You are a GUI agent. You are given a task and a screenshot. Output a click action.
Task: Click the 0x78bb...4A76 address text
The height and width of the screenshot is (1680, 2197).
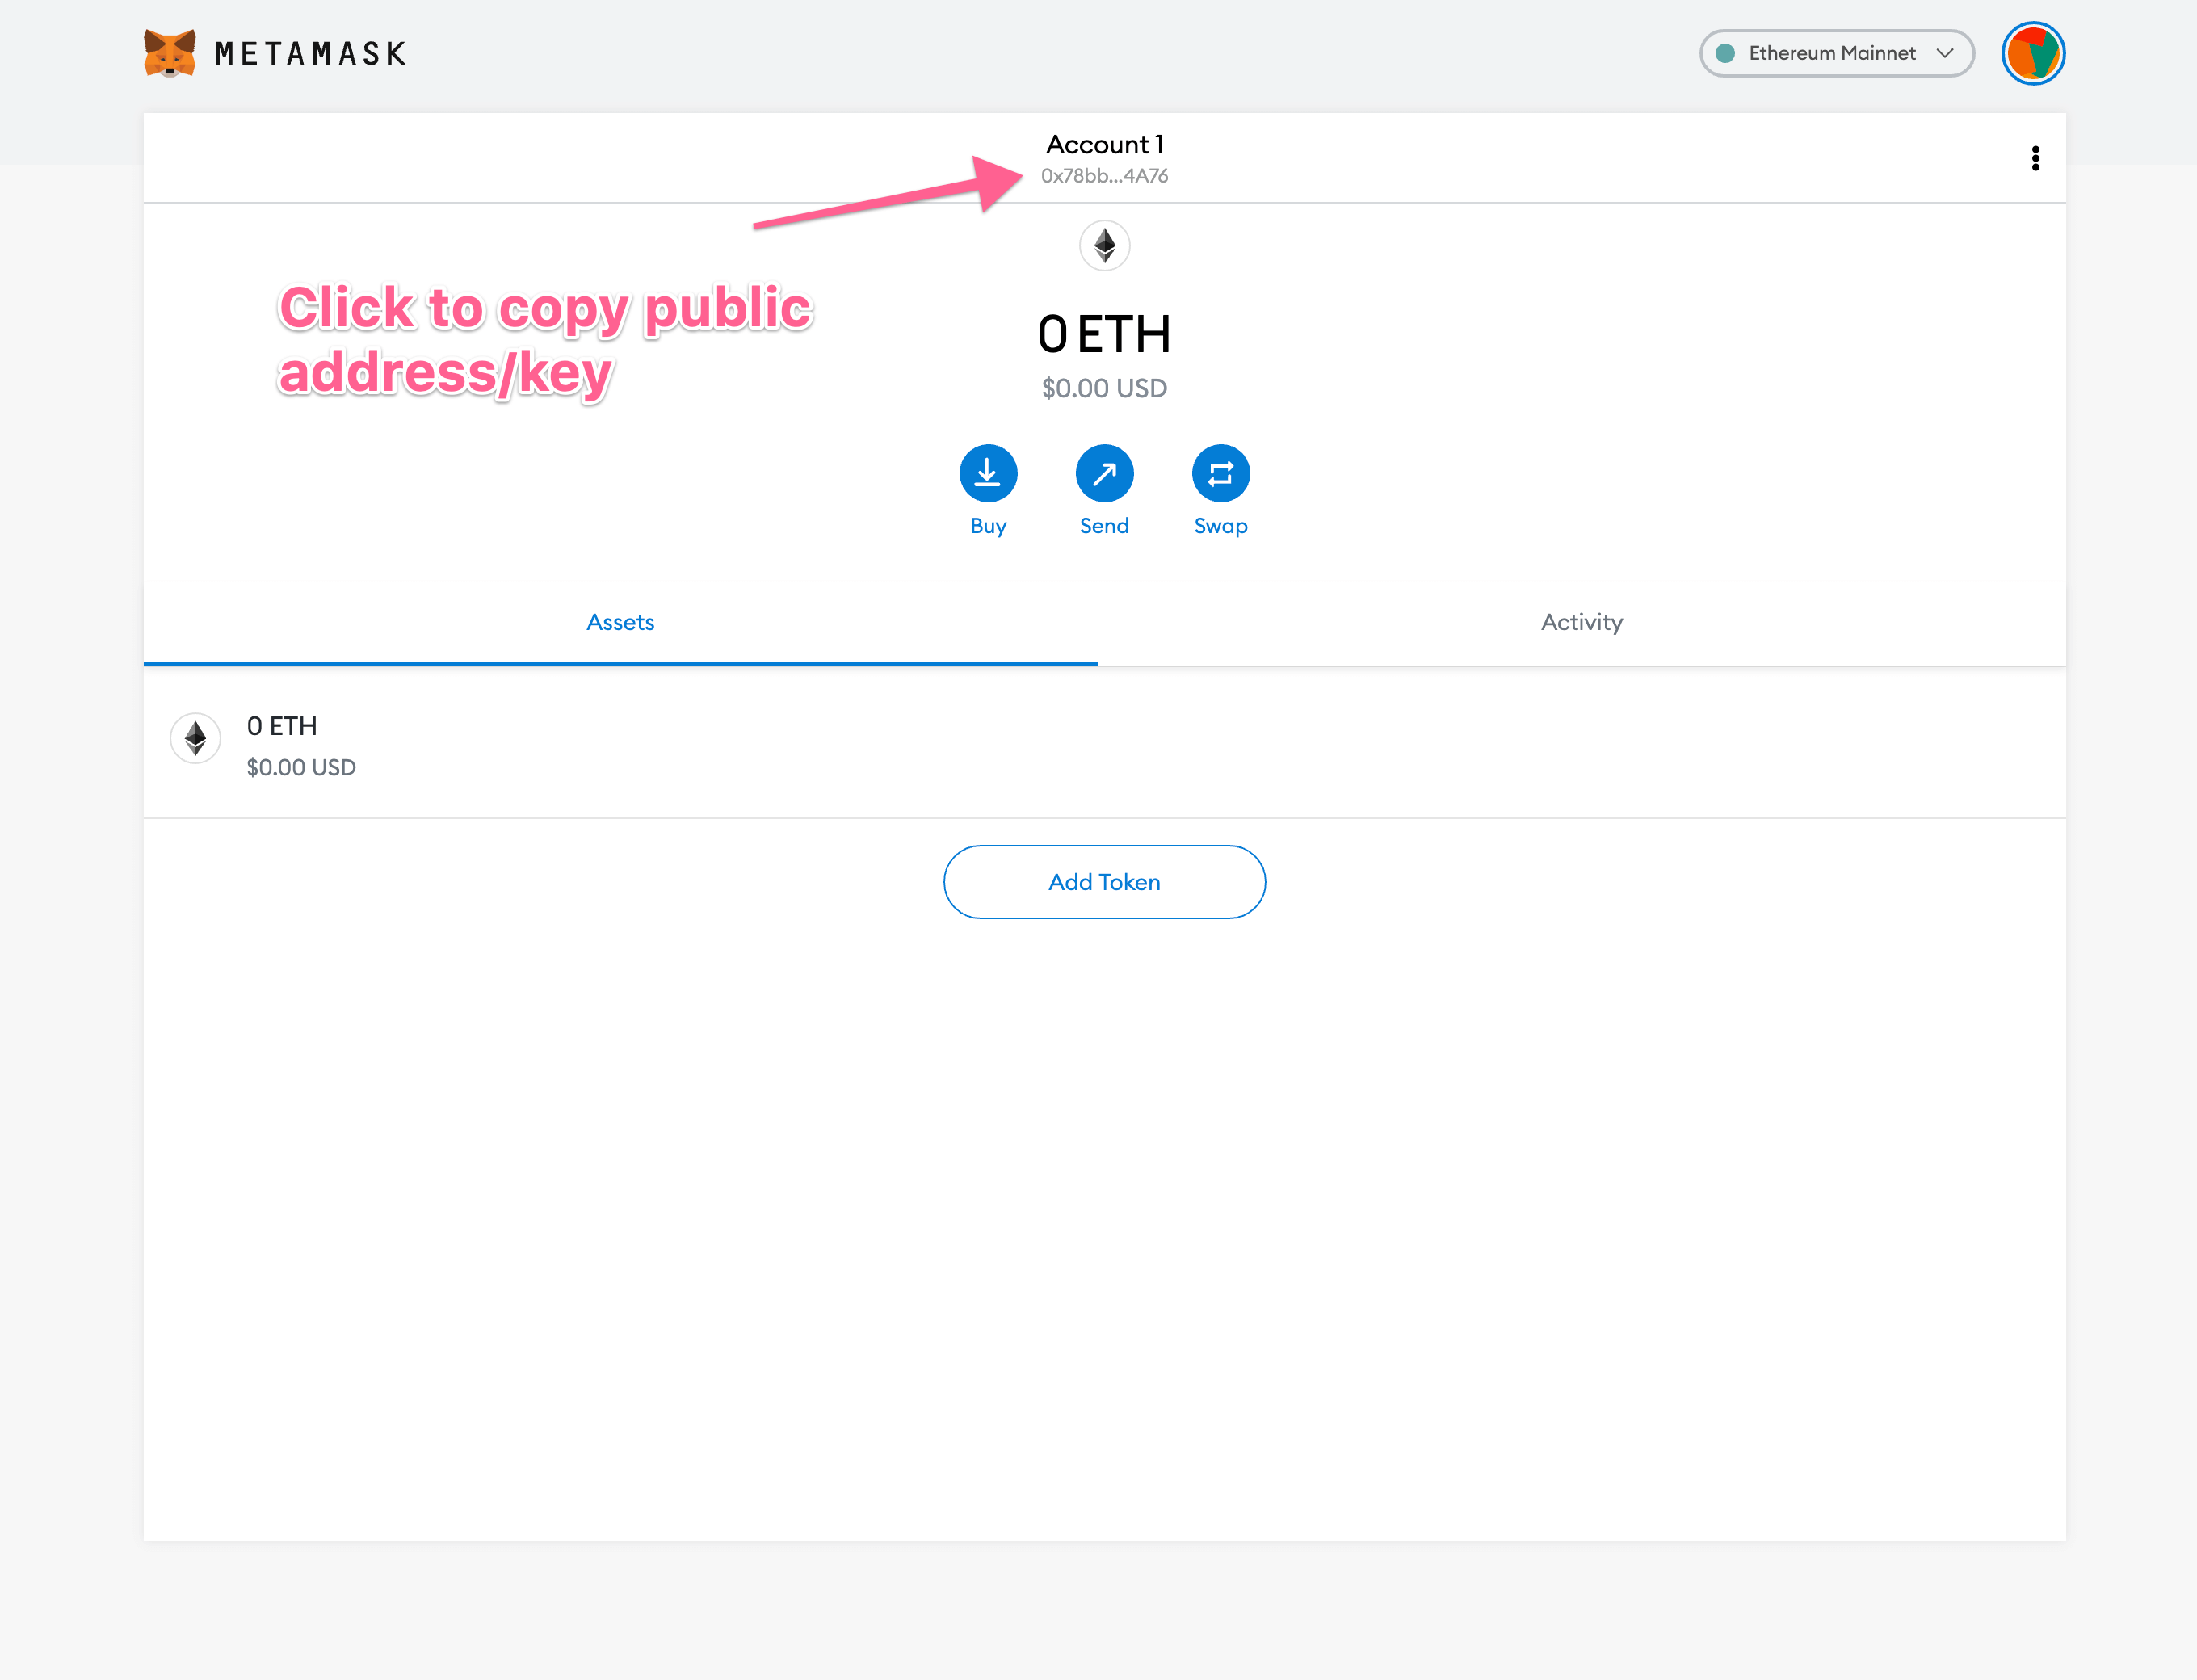point(1104,176)
